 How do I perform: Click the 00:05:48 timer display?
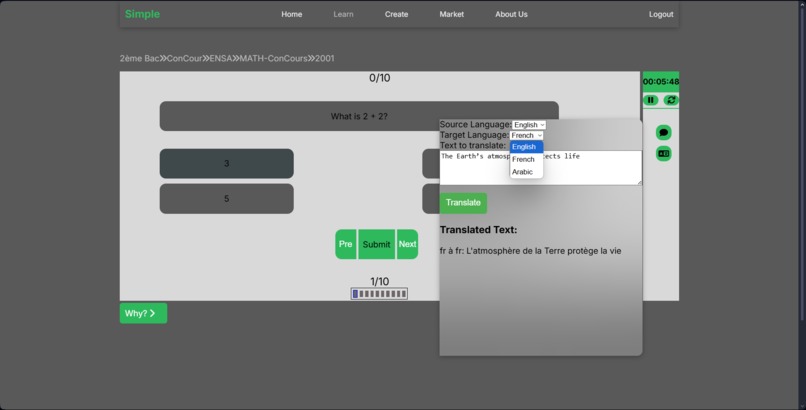[x=661, y=82]
